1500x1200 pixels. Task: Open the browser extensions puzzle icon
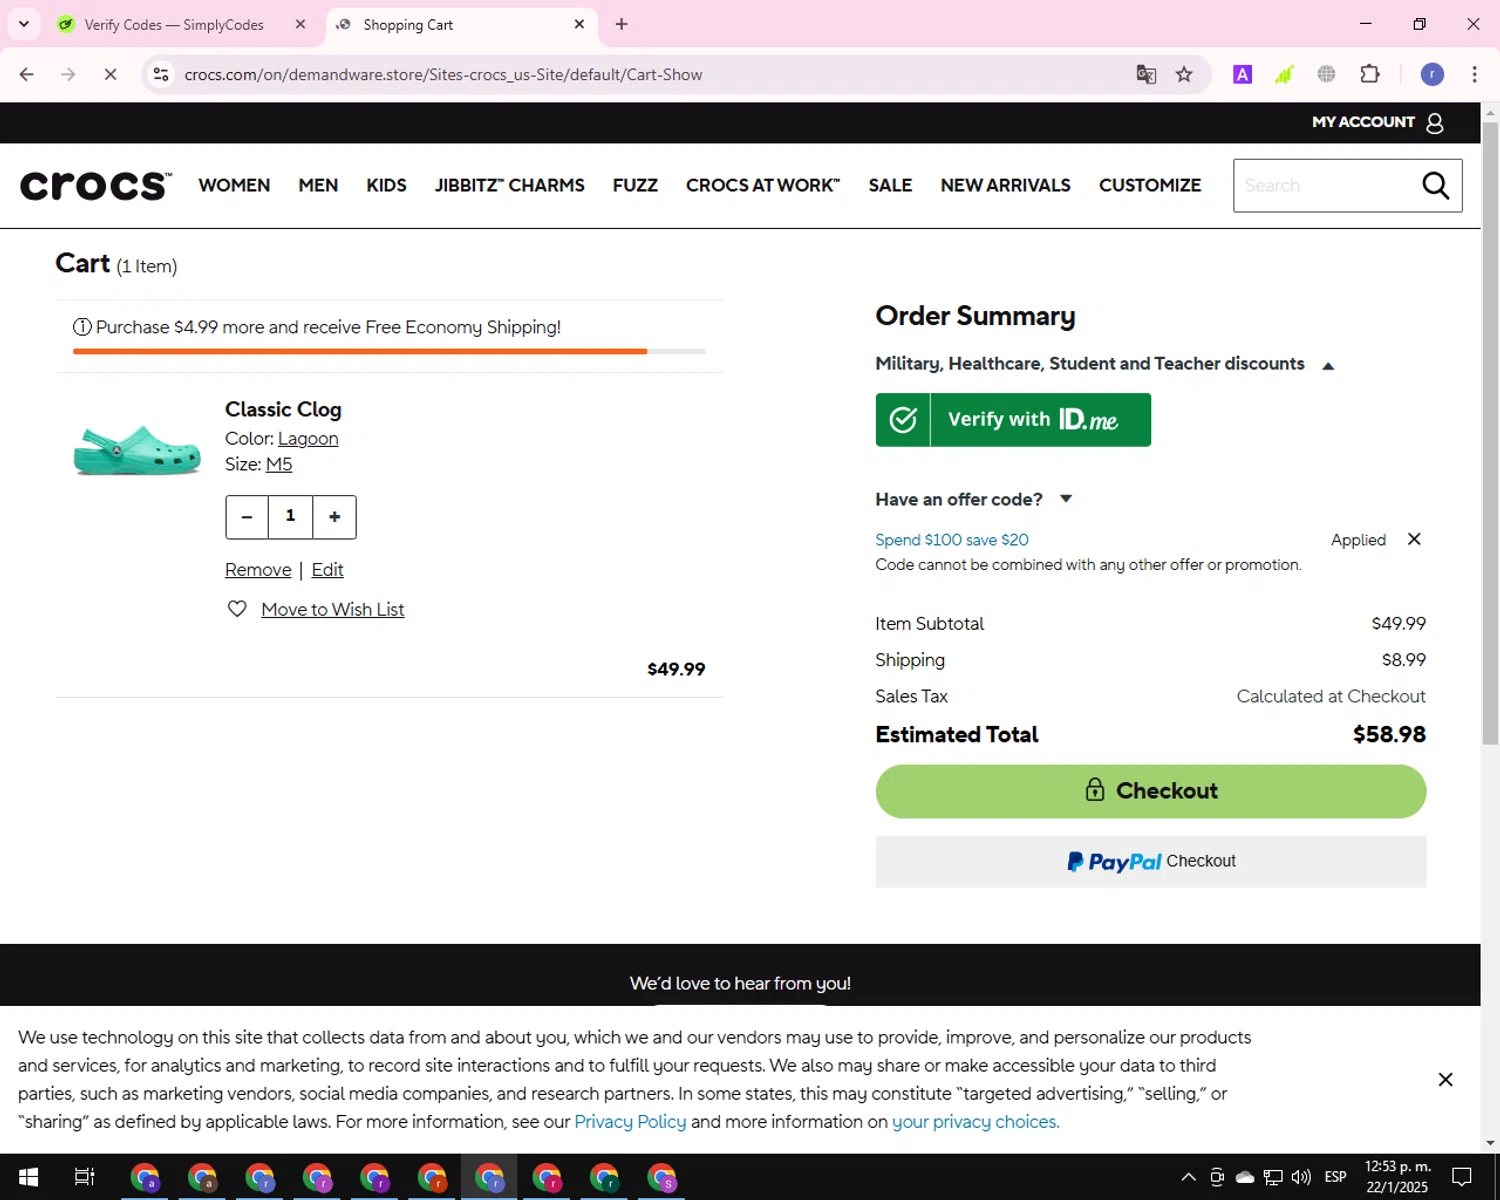click(1370, 74)
